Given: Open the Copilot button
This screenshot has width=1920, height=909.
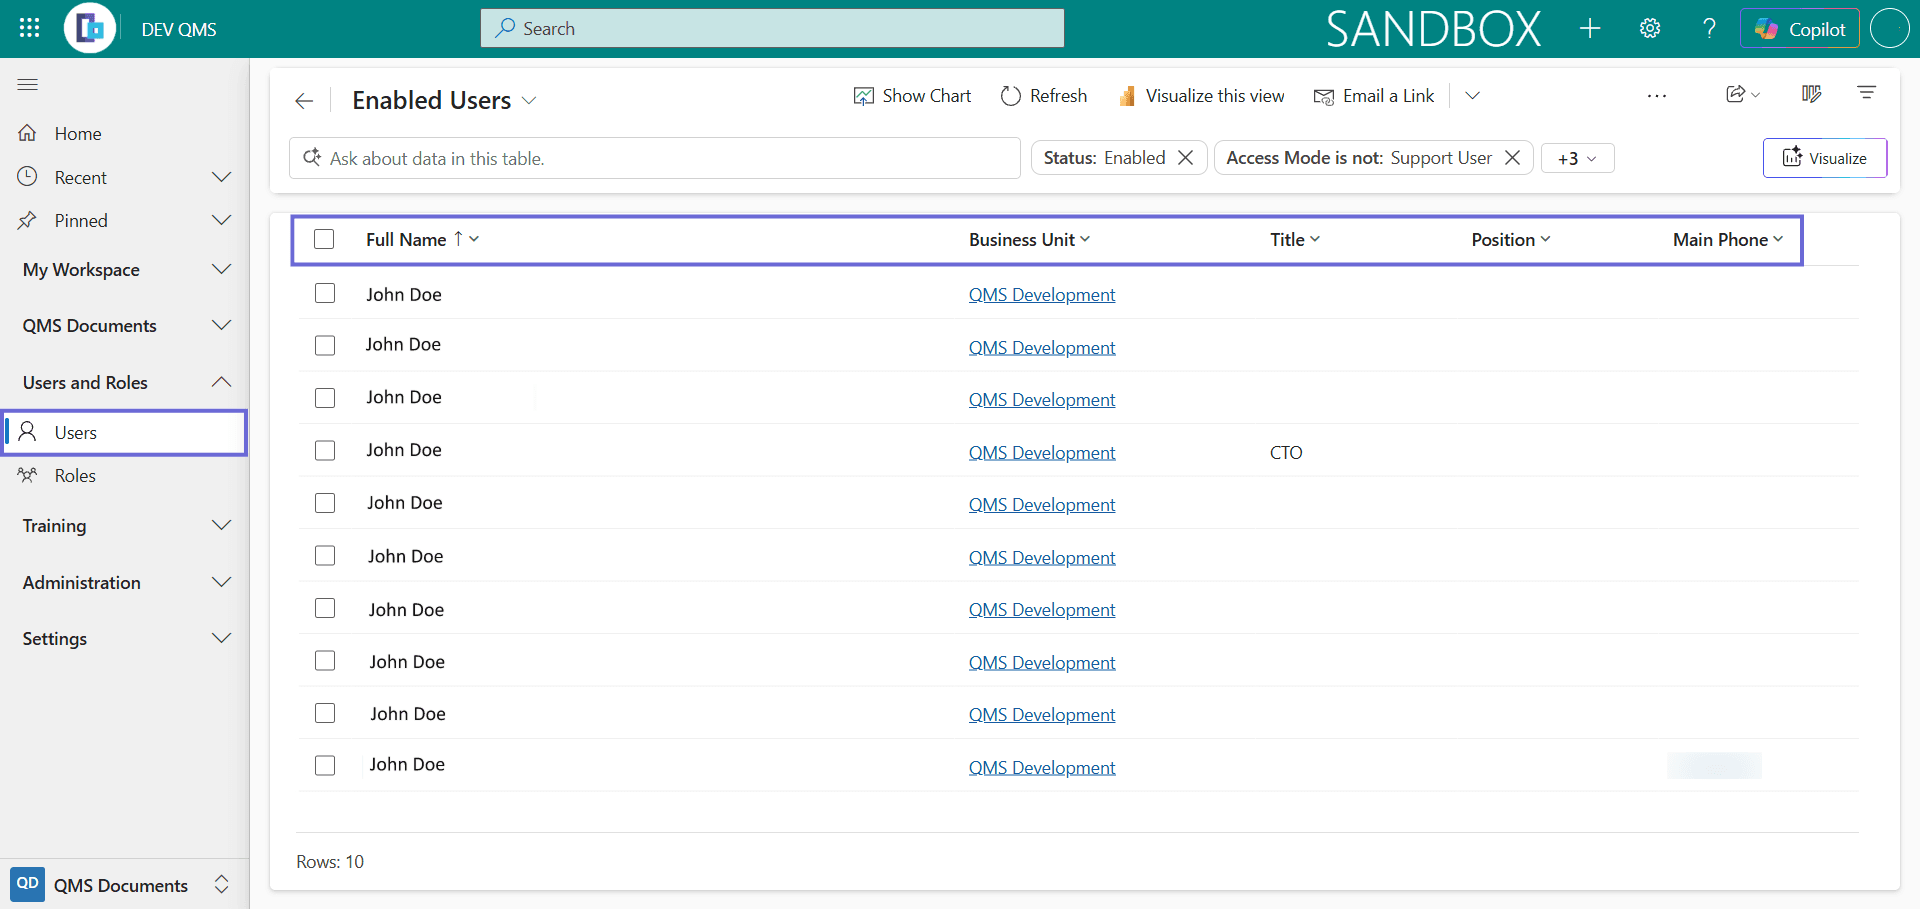Looking at the screenshot, I should (1800, 28).
